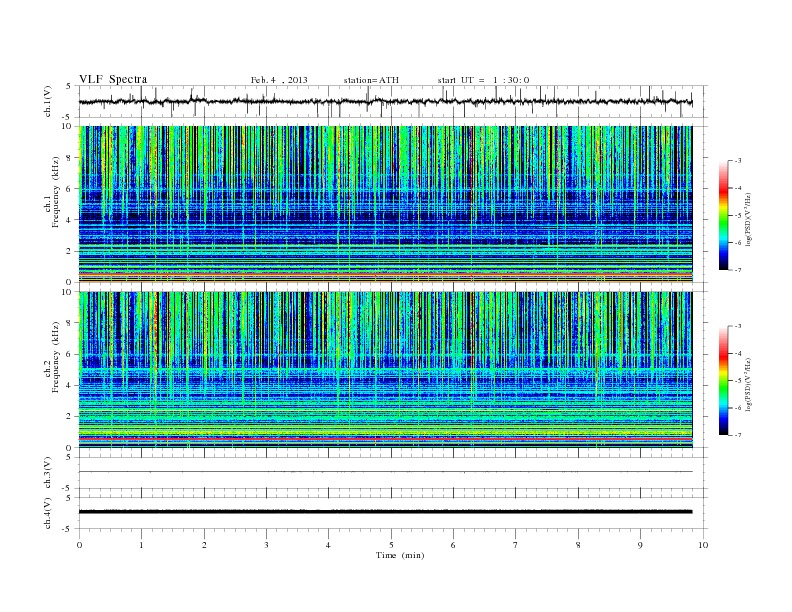Screen dimensions: 792x612
Task: Click time-axis tick label '3'
Action: pos(266,545)
